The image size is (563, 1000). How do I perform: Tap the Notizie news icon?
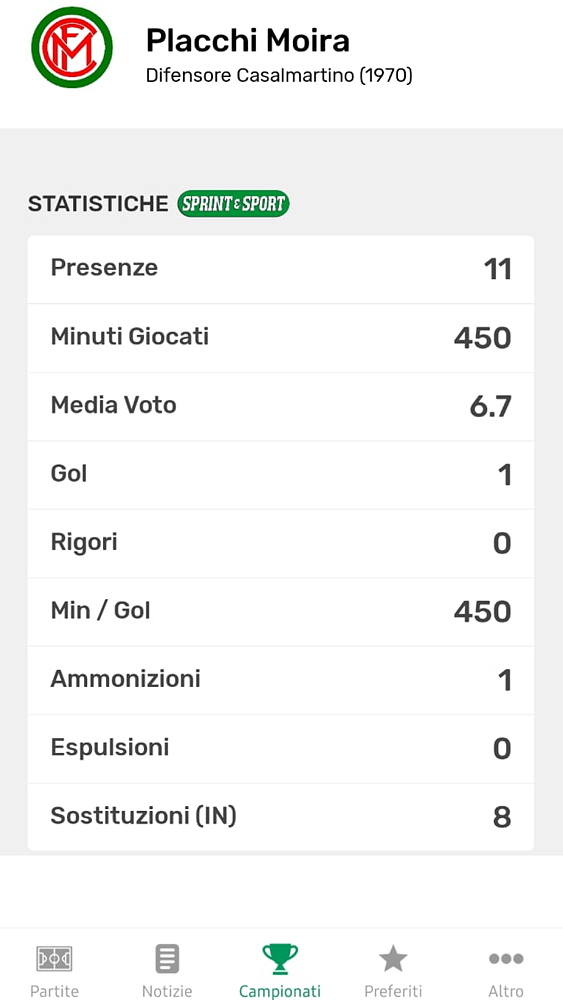tap(167, 958)
